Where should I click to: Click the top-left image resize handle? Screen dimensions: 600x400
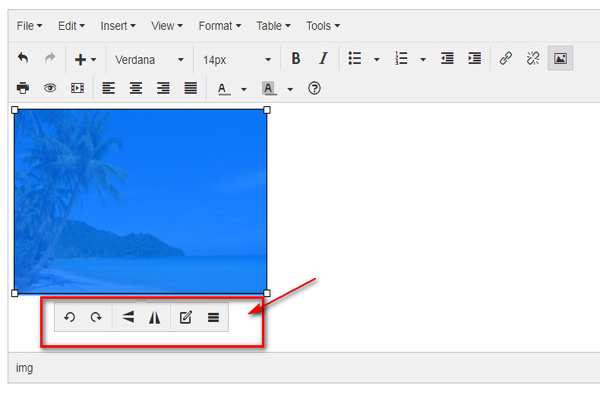[15, 110]
